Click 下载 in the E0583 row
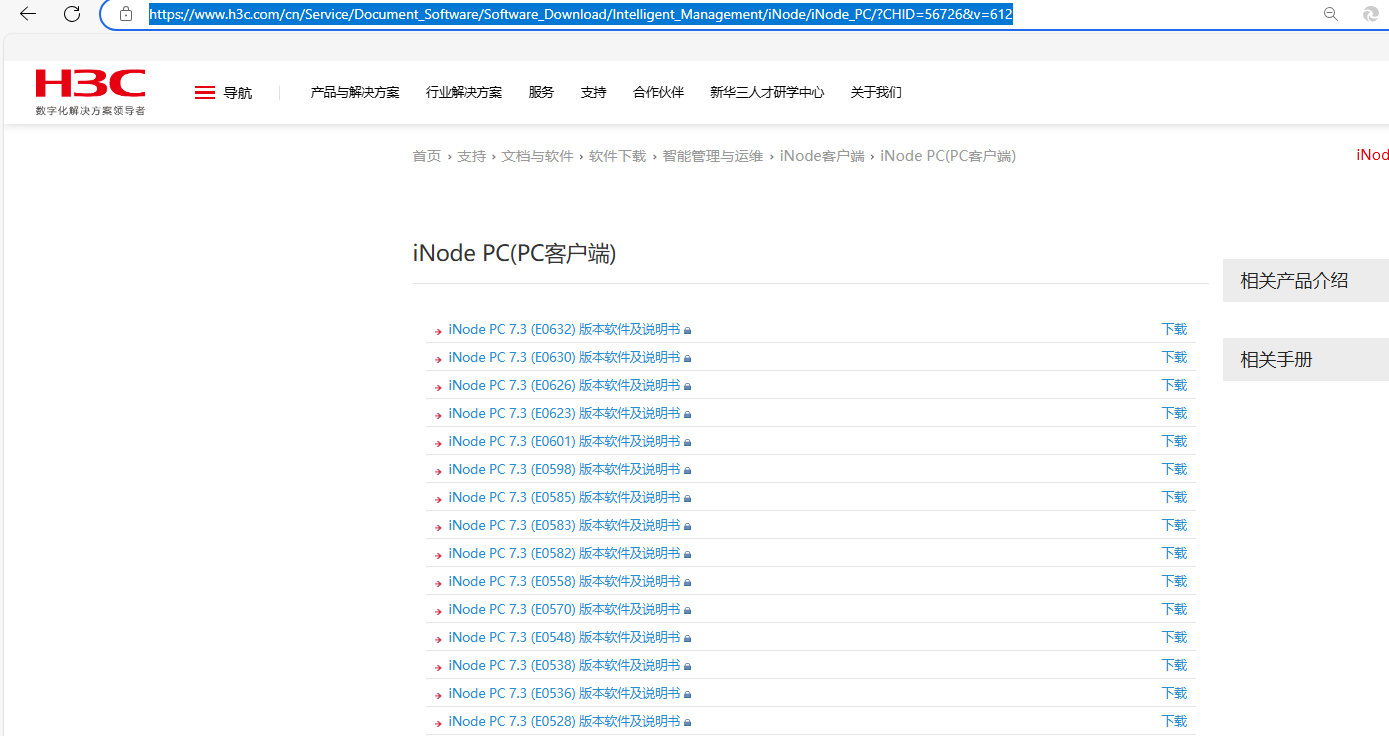This screenshot has width=1389, height=736. tap(1174, 525)
